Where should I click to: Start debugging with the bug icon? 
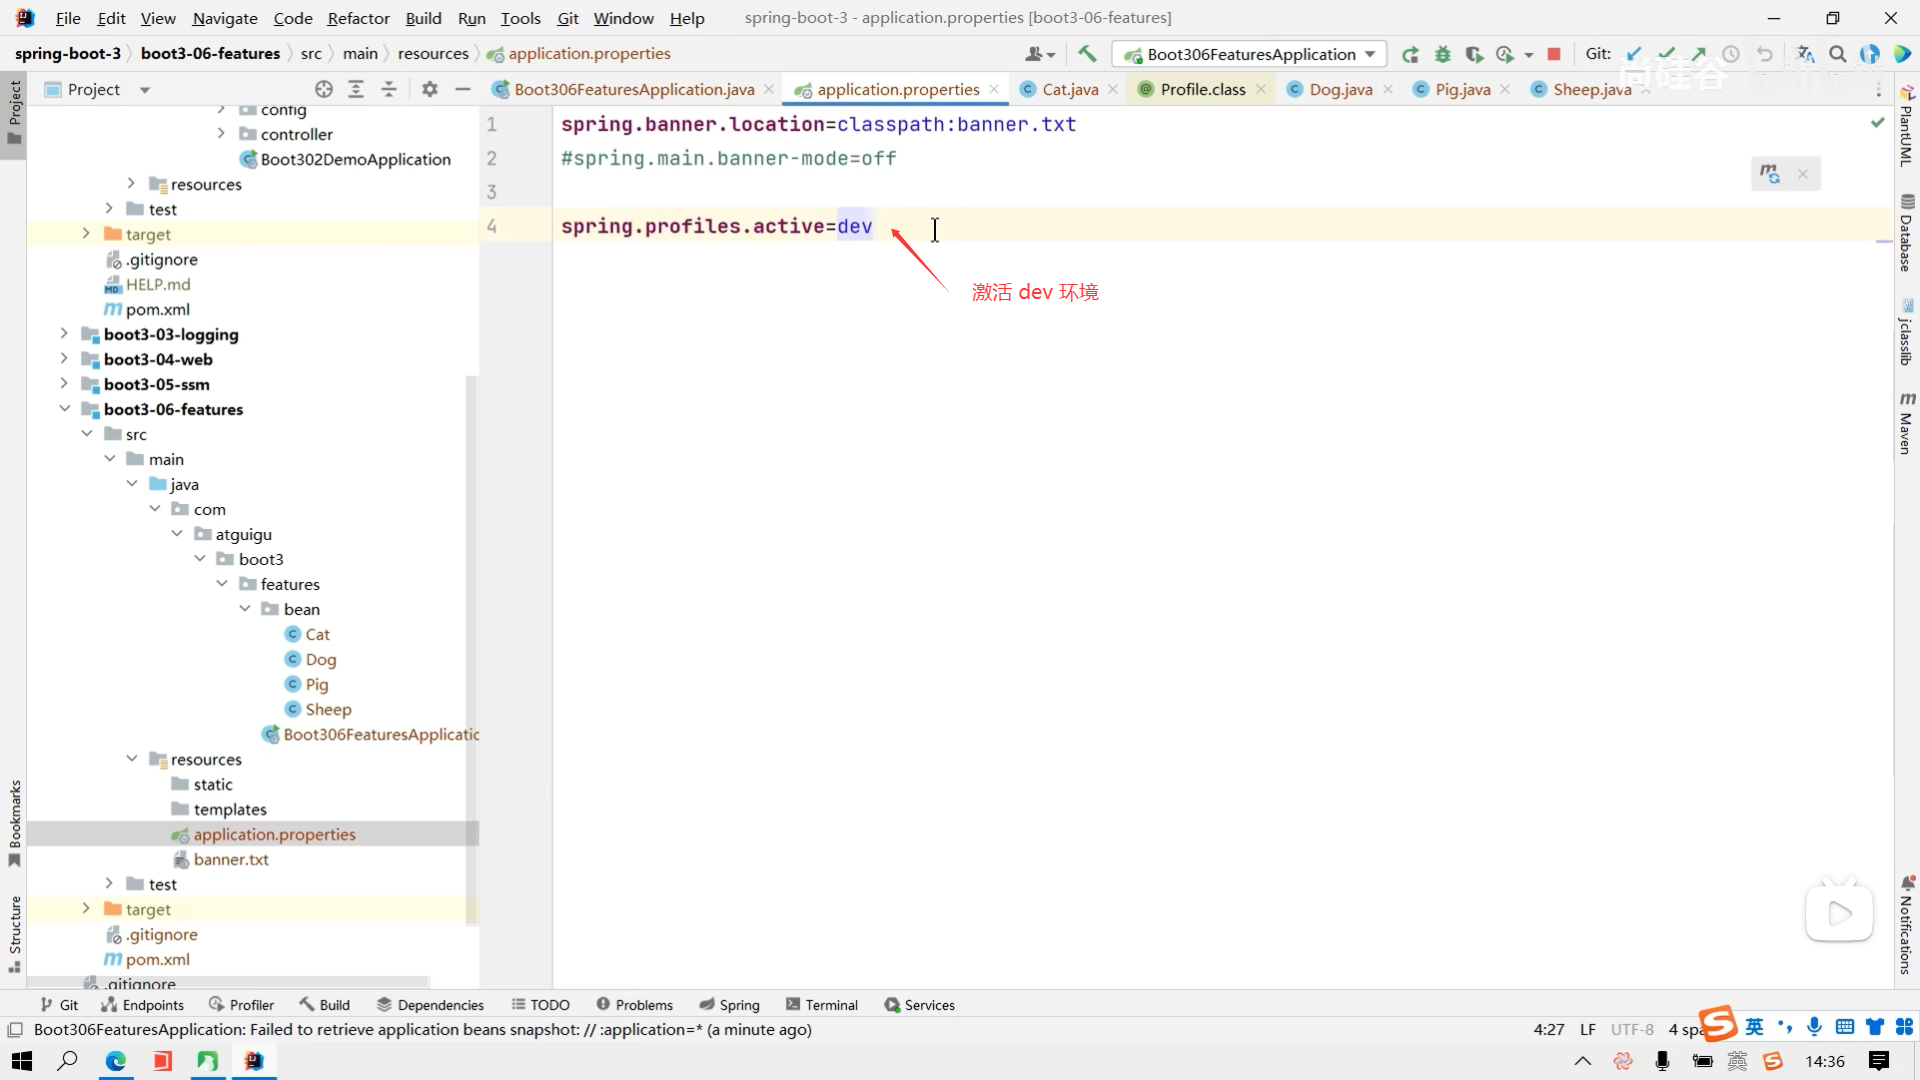pyautogui.click(x=1442, y=54)
